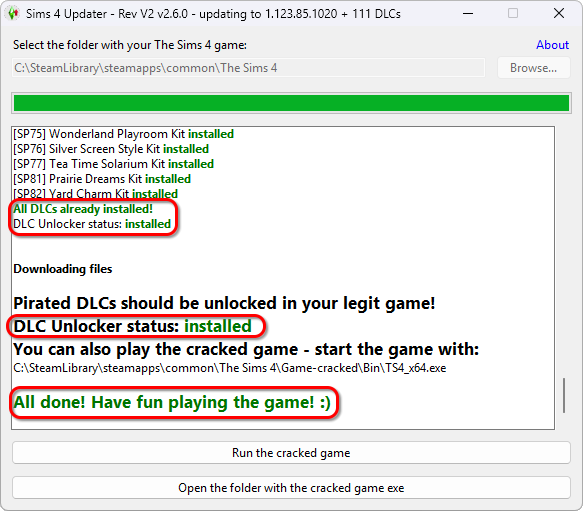Click 'All done! Have fun playing' message
This screenshot has width=583, height=511.
(x=172, y=402)
